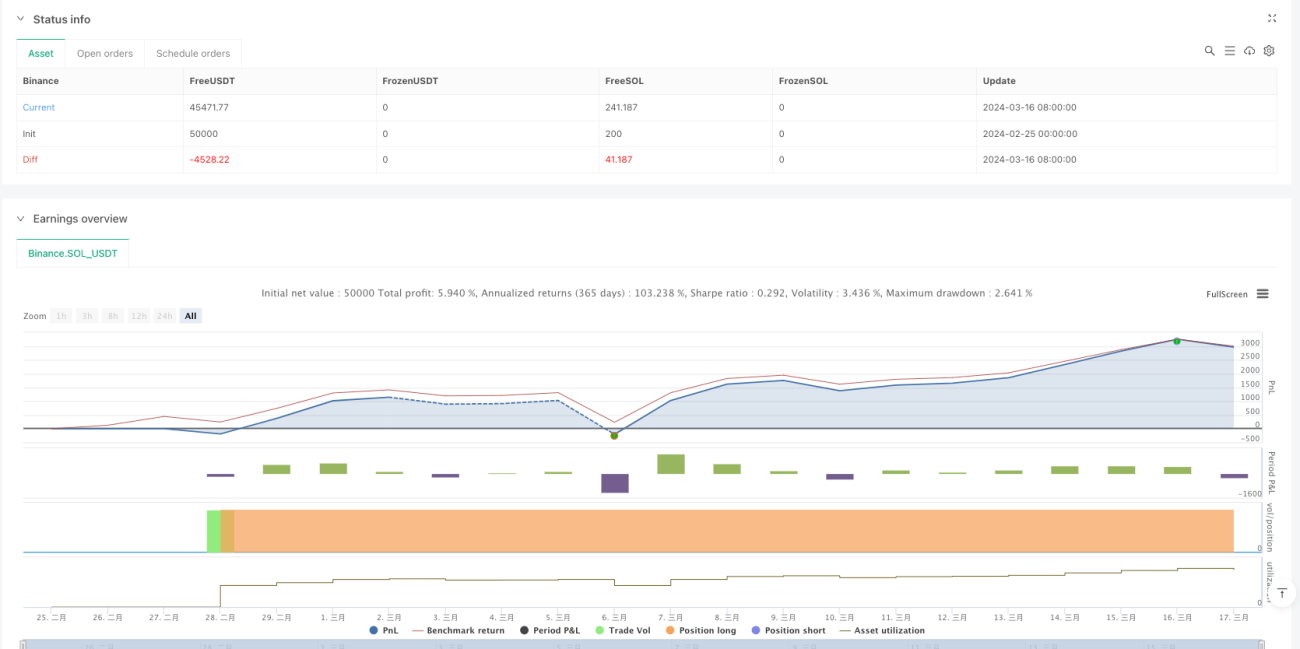1300x649 pixels.
Task: Click the chart range navigator bar at bottom
Action: pyautogui.click(x=640, y=644)
